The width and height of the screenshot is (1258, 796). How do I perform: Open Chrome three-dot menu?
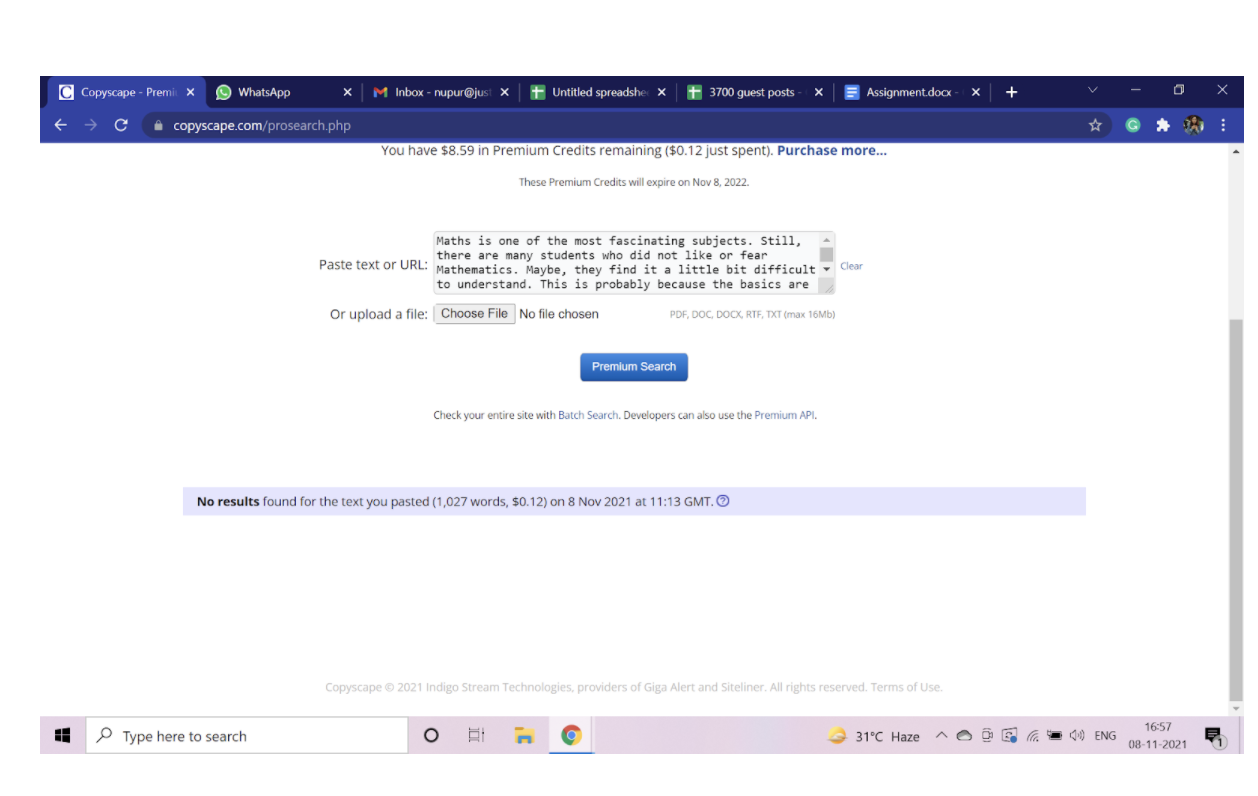tap(1223, 125)
